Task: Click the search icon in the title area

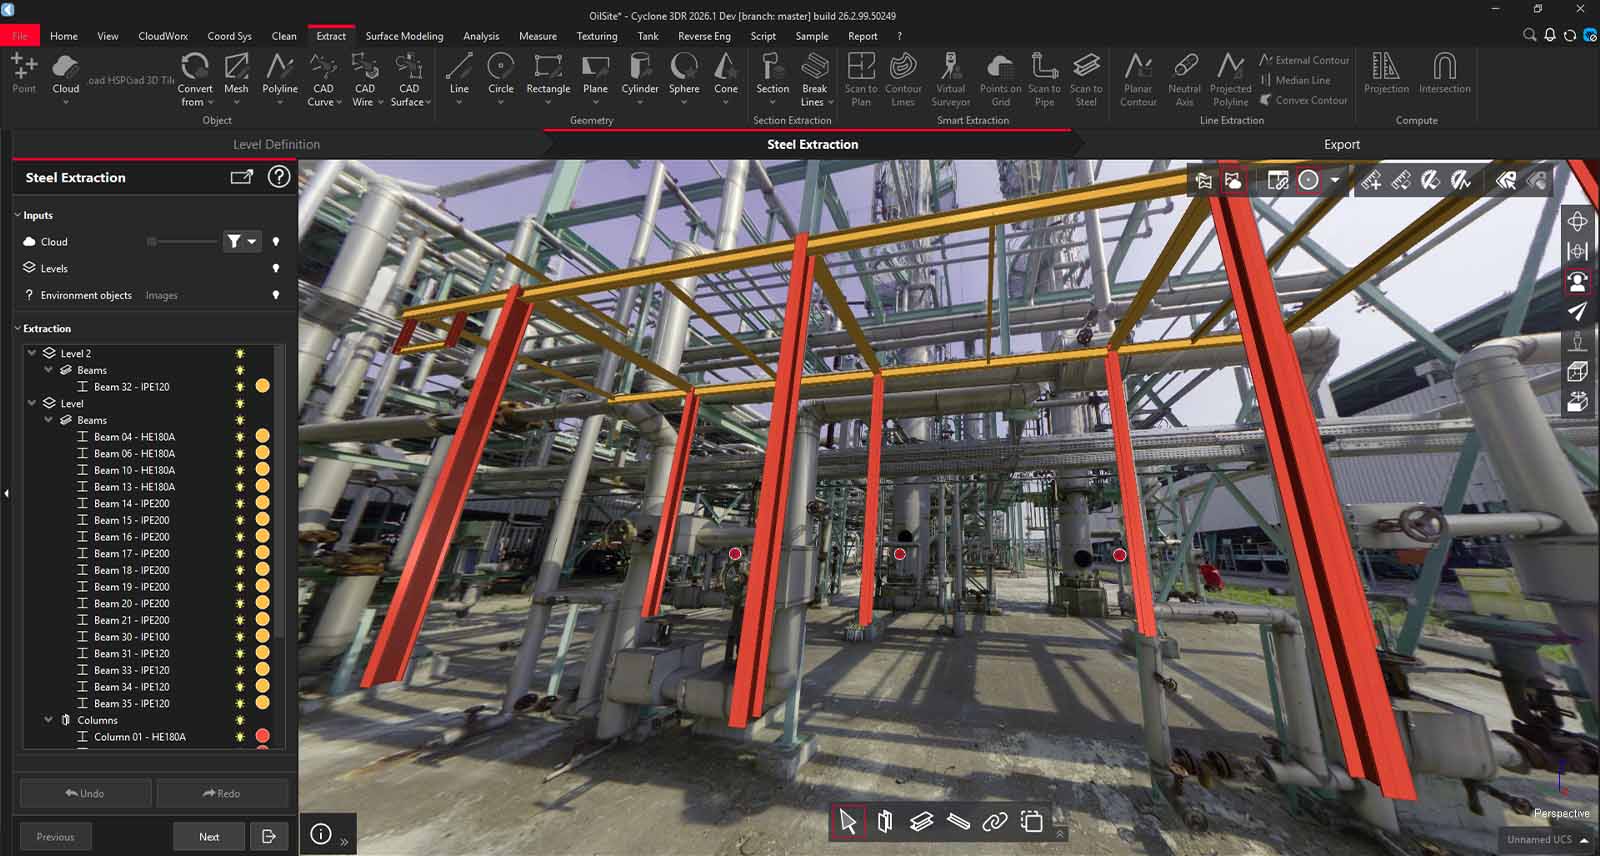Action: coord(1529,35)
